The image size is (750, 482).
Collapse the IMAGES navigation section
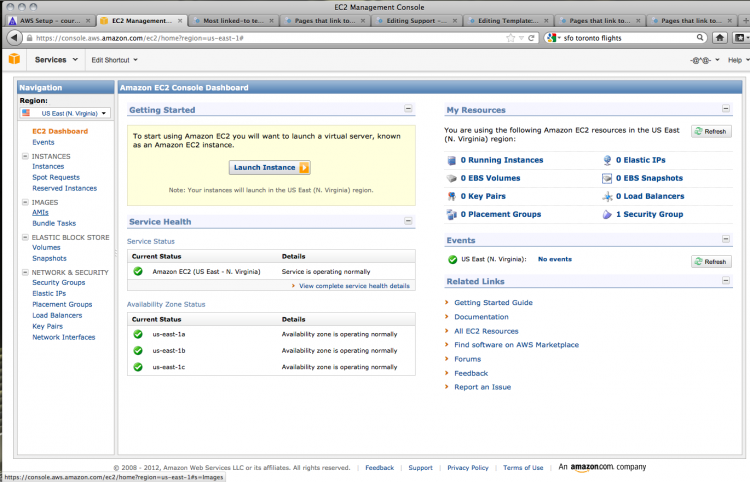pyautogui.click(x=25, y=202)
